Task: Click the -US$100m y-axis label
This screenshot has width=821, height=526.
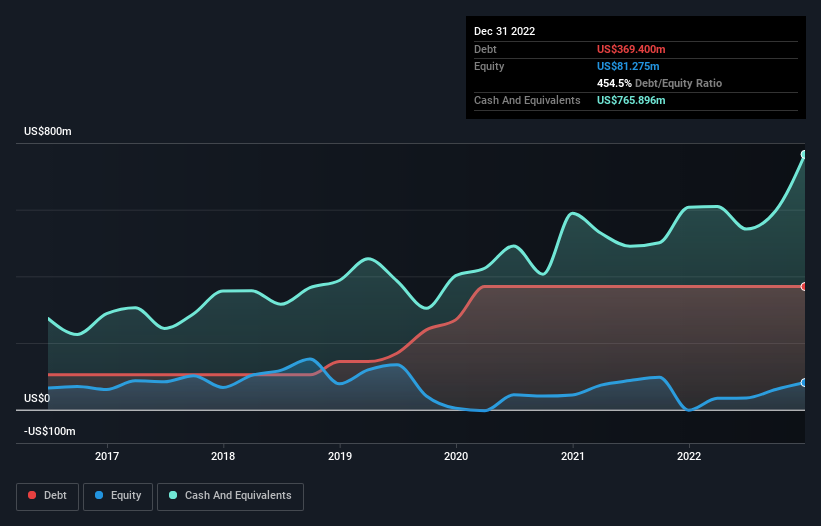Action: (49, 431)
